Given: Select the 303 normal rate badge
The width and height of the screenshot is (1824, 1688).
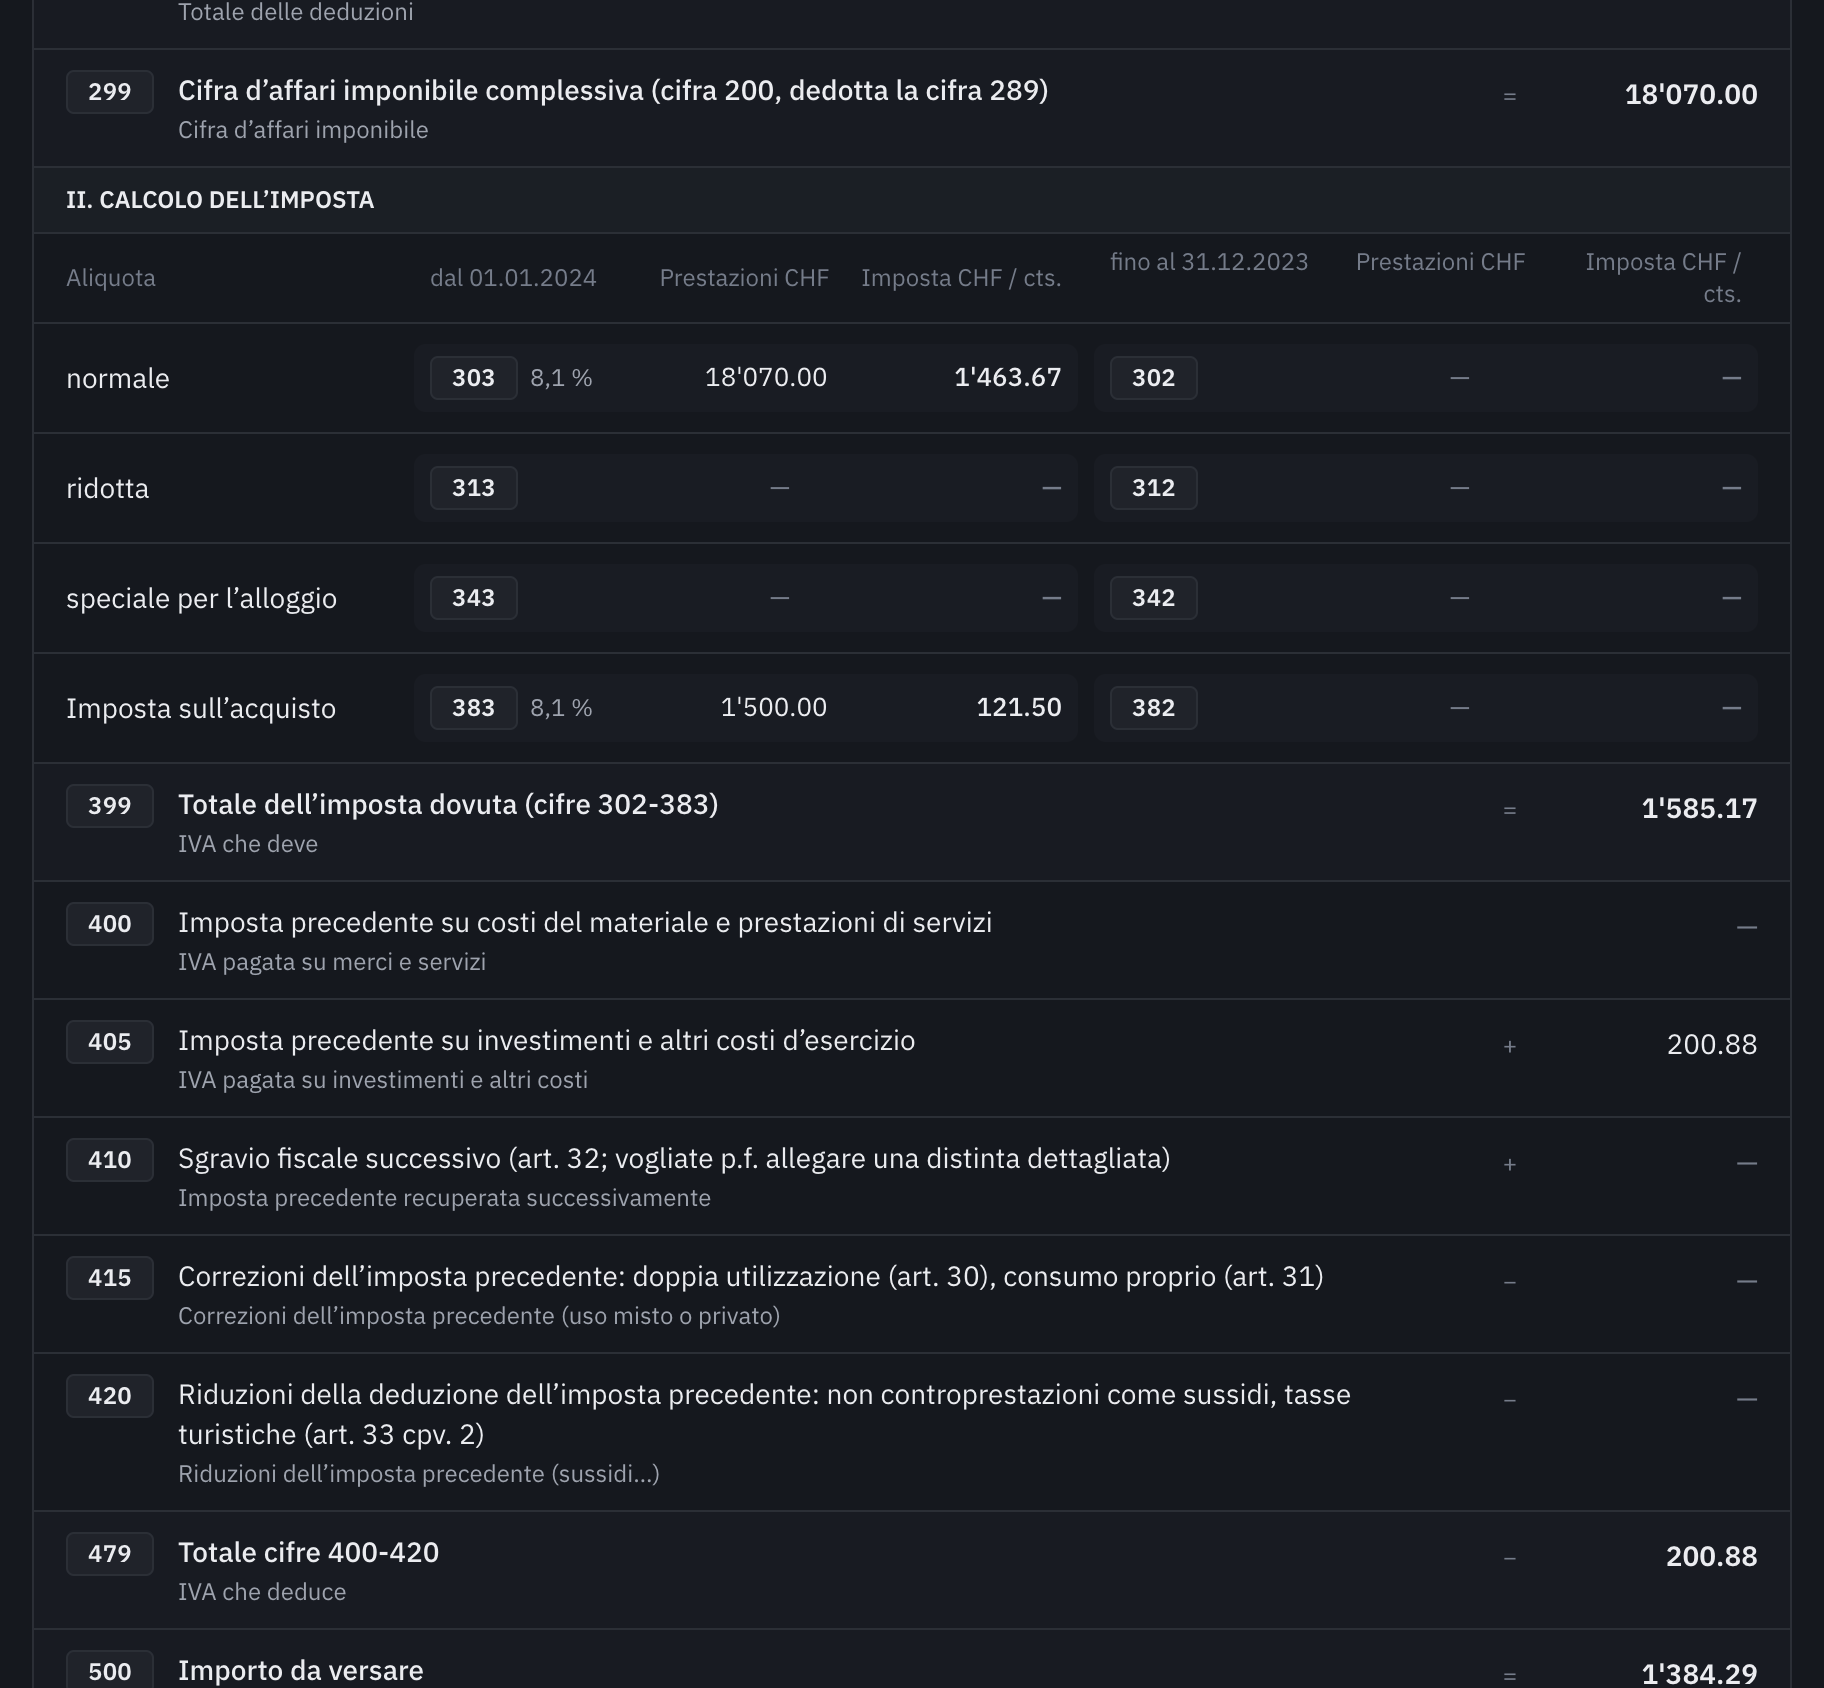Looking at the screenshot, I should point(474,378).
